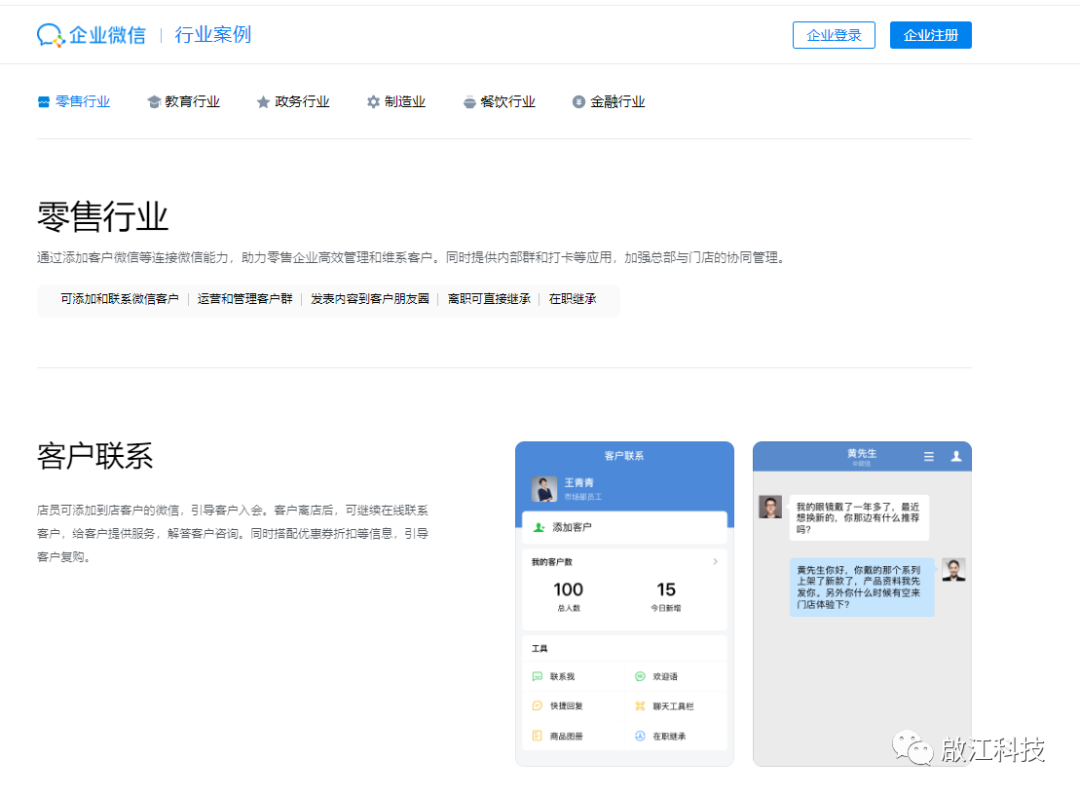The width and height of the screenshot is (1080, 797).
Task: Switch to the 教育行业 tab
Action: click(184, 102)
